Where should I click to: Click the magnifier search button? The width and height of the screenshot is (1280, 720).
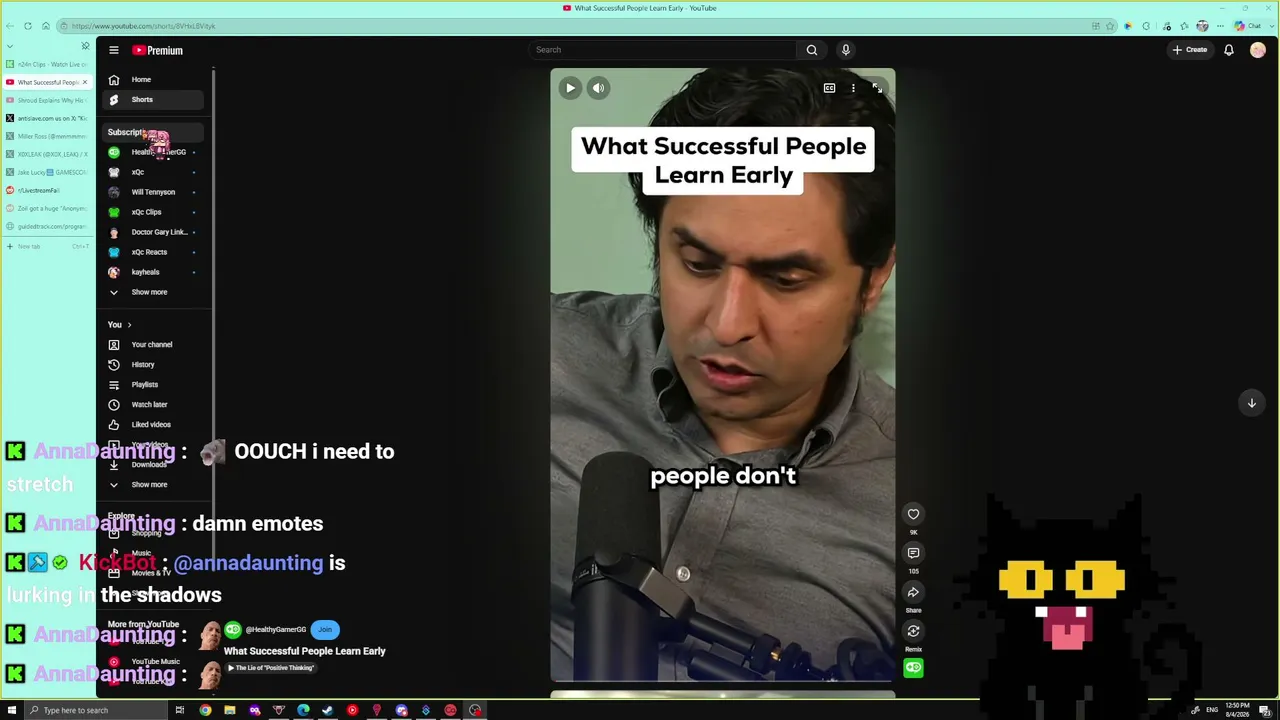[812, 50]
